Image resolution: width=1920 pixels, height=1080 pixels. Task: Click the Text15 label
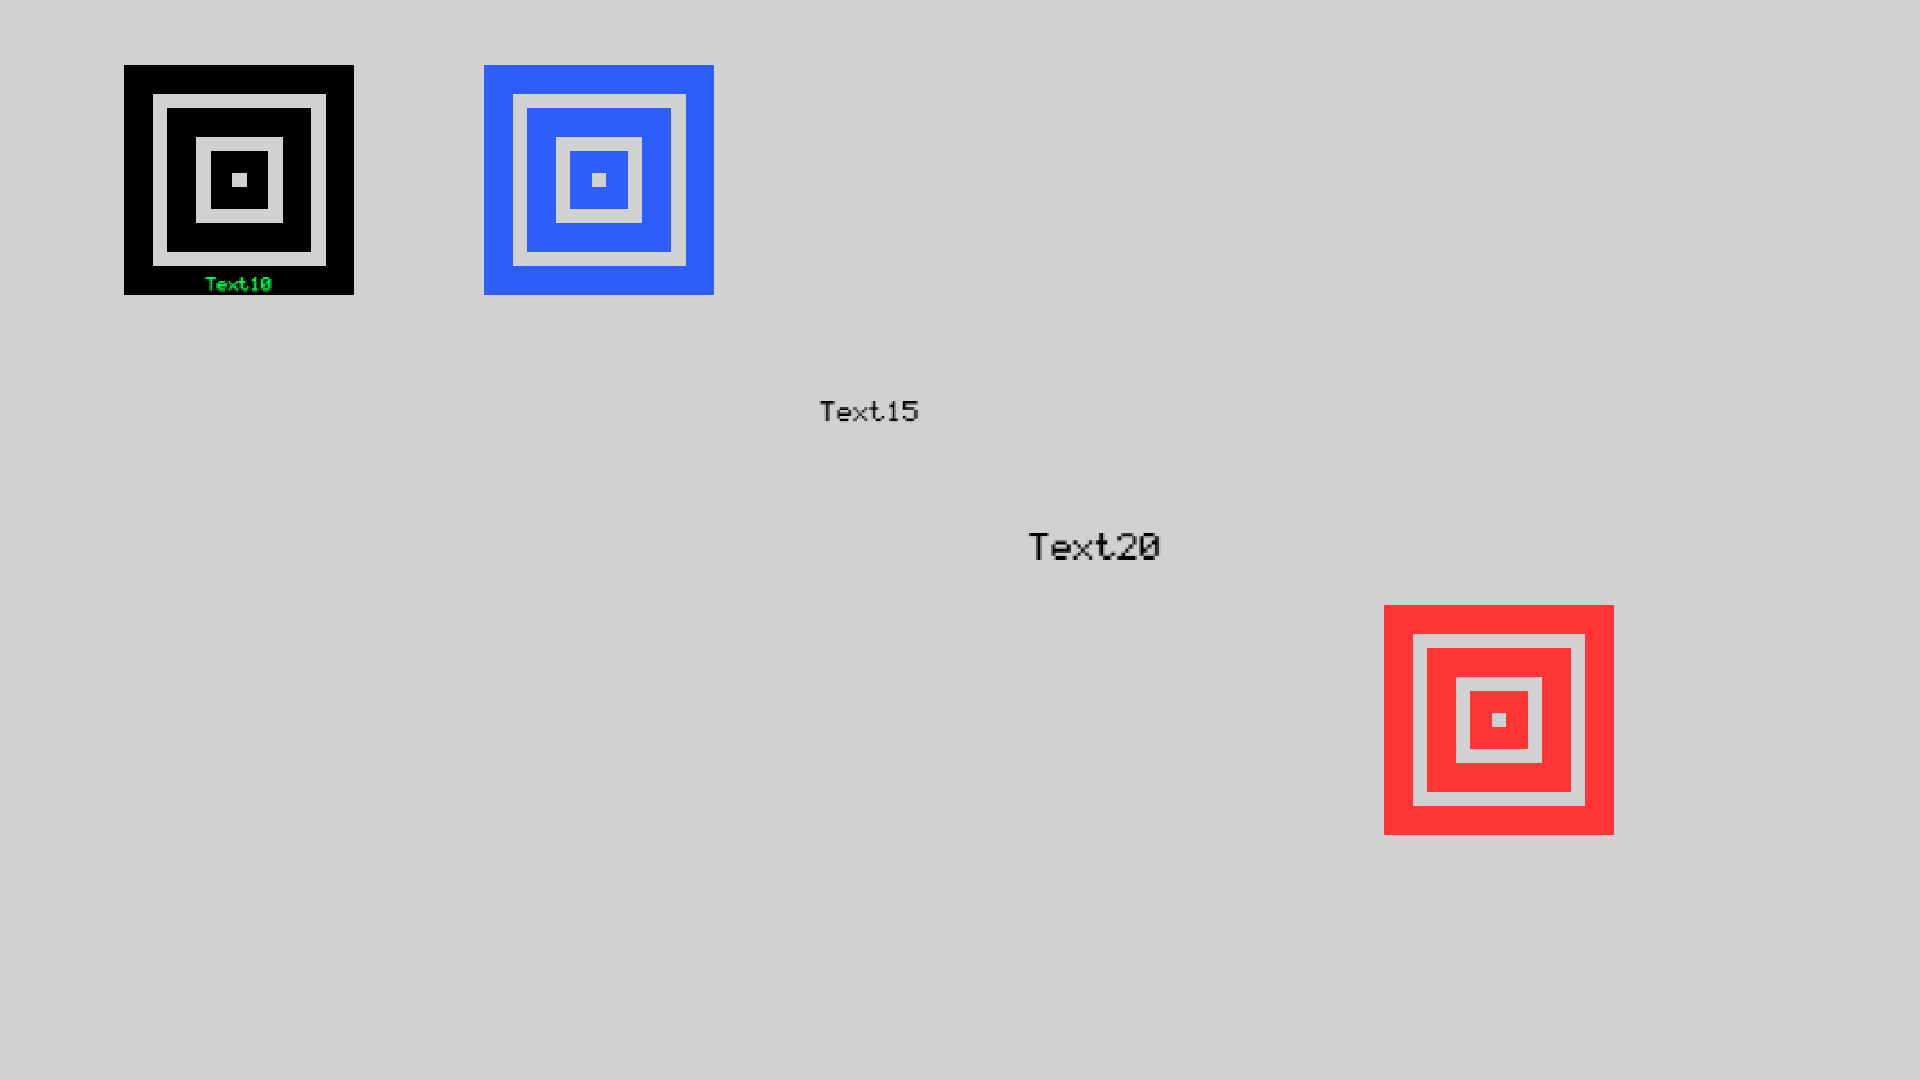[868, 411]
